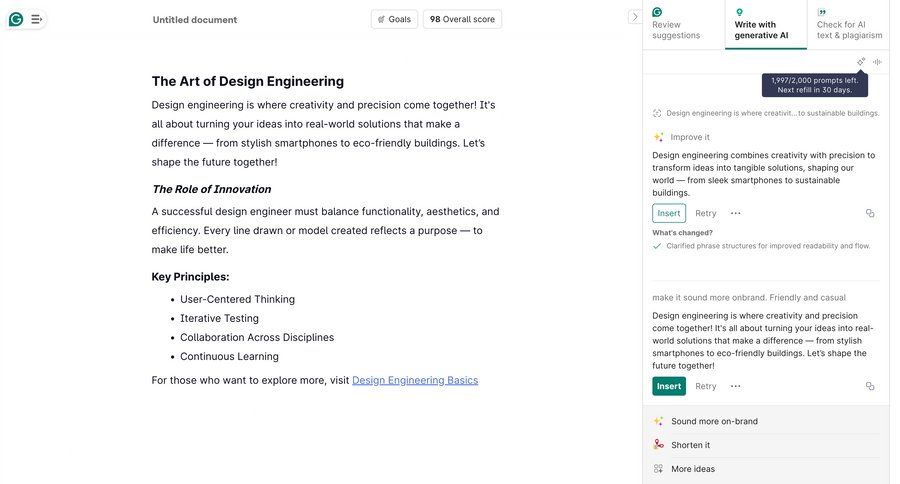Screen dimensions: 900x484
Task: Click the Improve it sparkle icon
Action: 658,137
